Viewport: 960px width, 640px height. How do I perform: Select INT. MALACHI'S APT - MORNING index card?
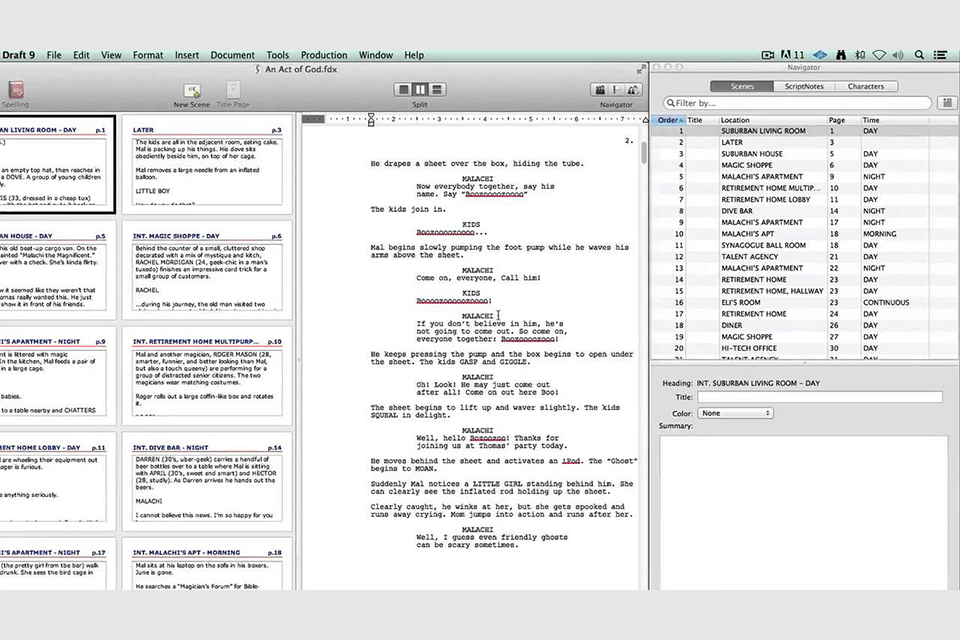(x=208, y=565)
